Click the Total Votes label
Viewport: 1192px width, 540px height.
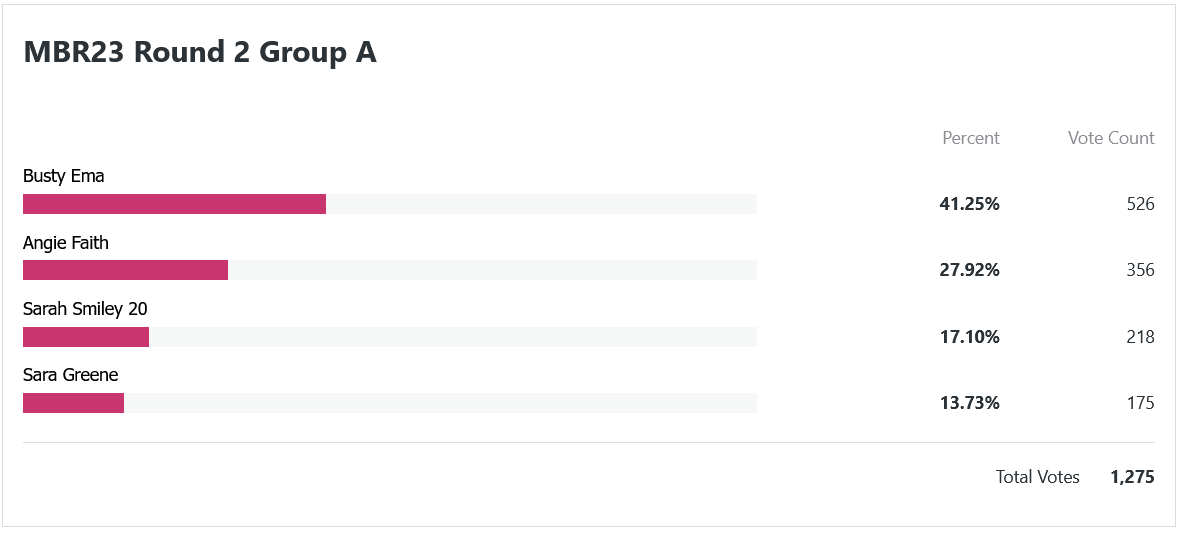1038,477
